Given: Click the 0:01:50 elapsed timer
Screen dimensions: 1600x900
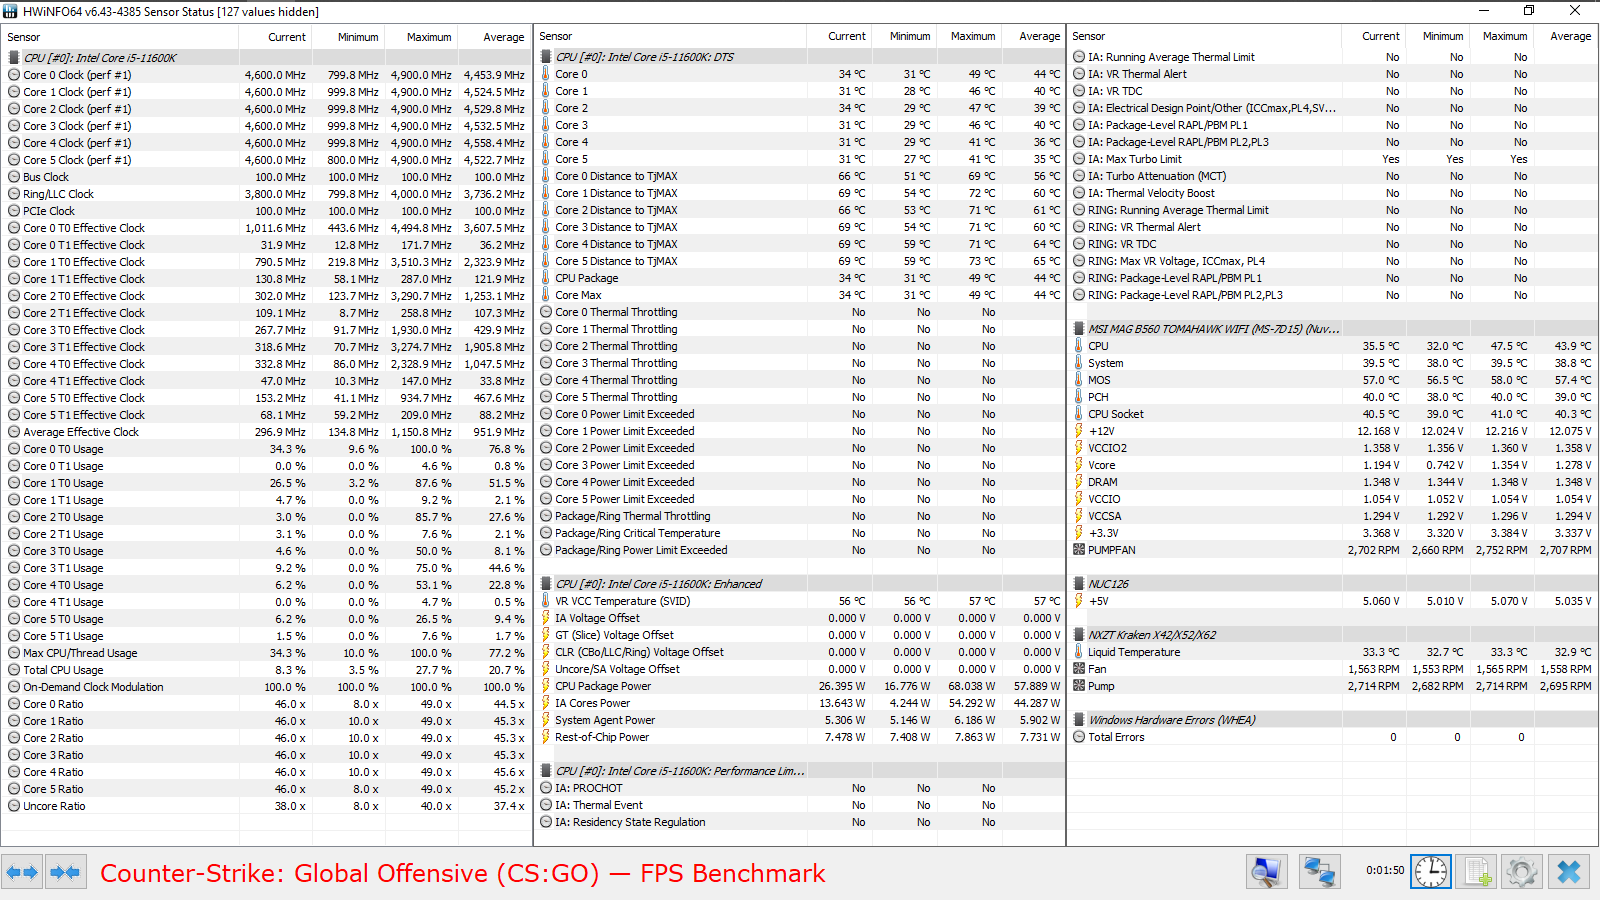Looking at the screenshot, I should [x=1385, y=870].
